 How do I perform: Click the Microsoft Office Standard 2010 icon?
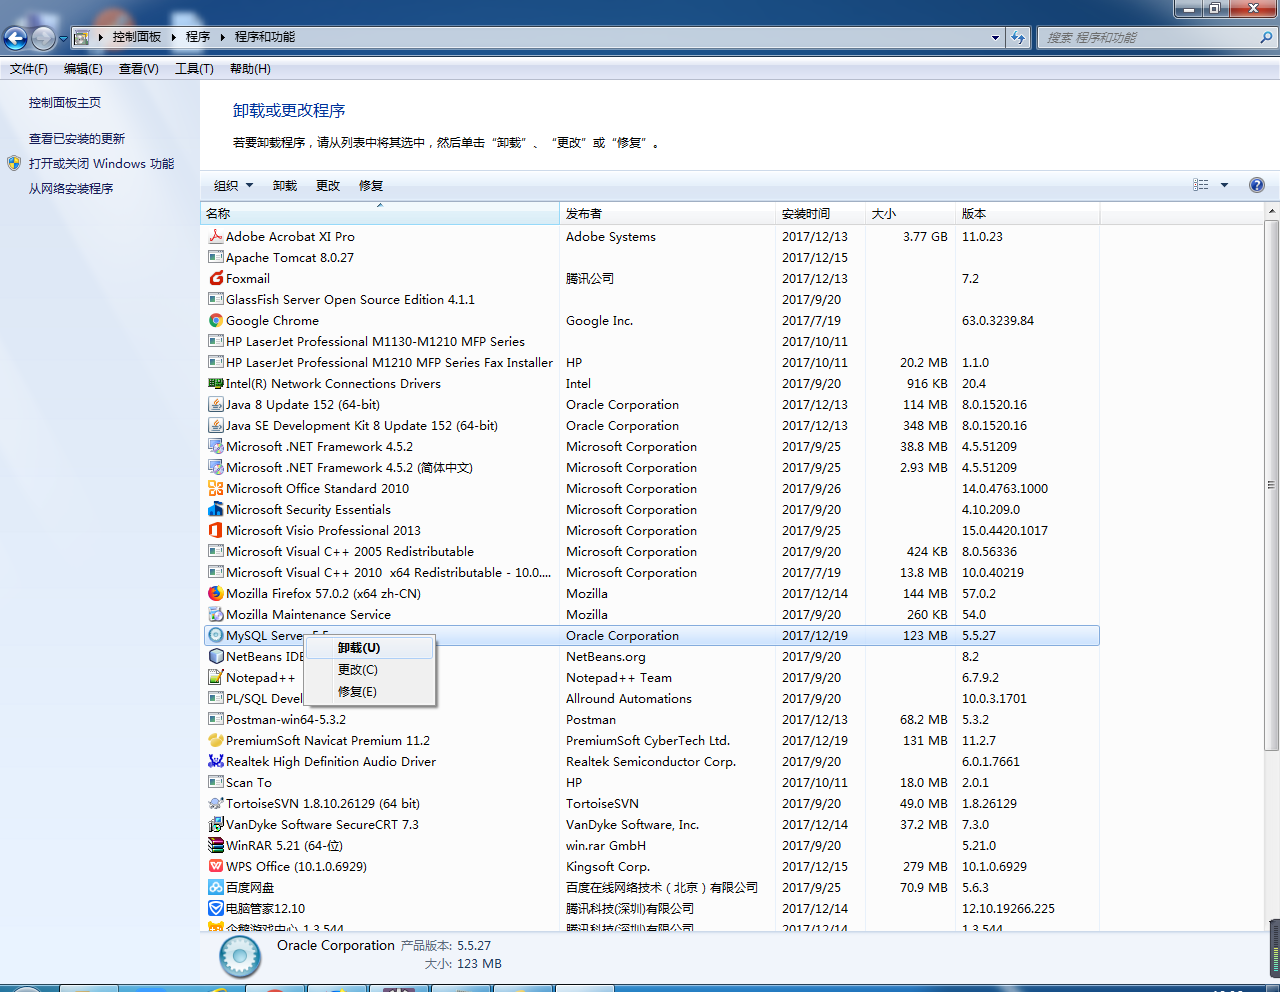point(215,488)
